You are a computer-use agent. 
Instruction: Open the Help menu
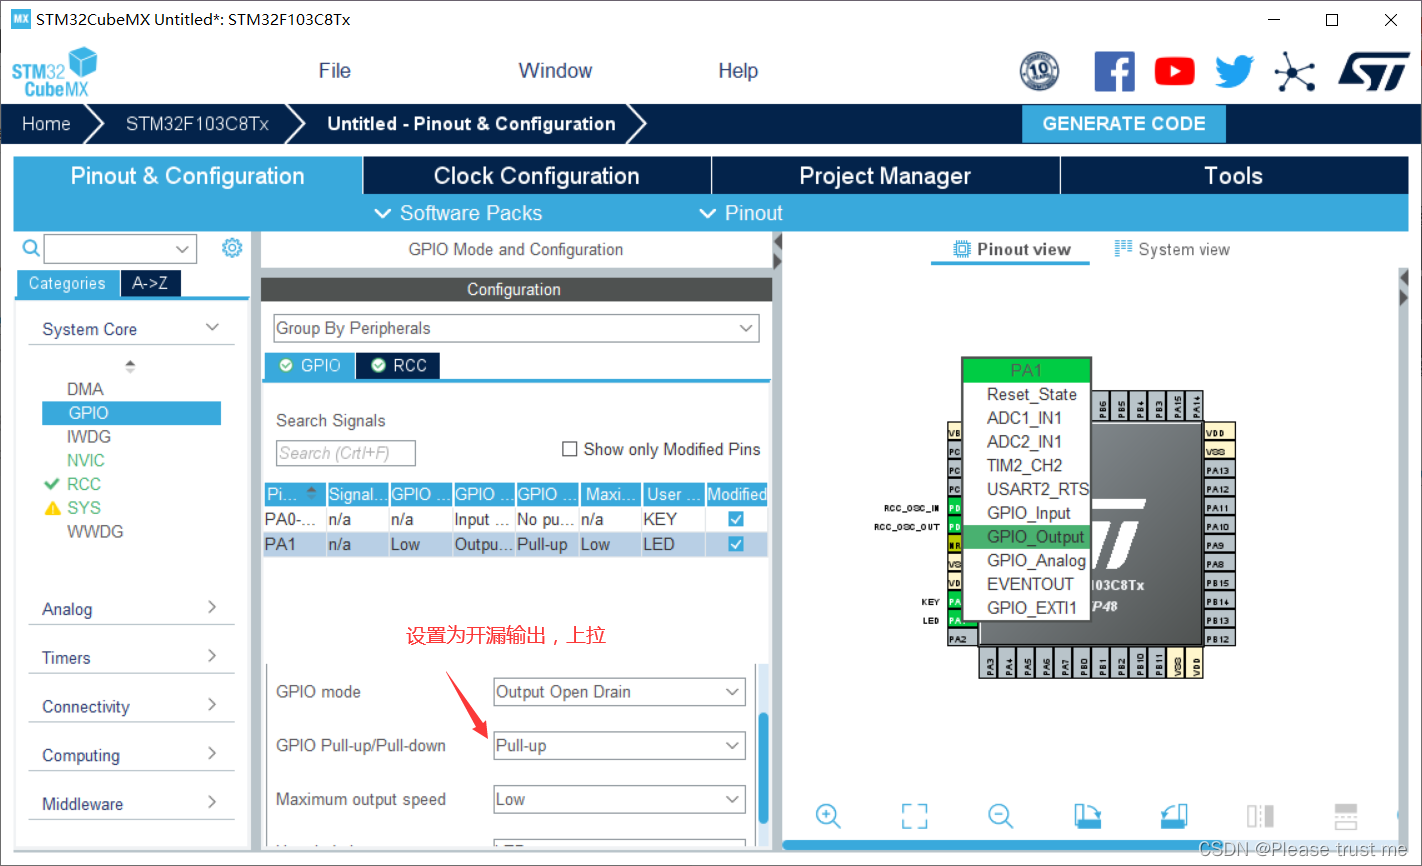click(738, 71)
